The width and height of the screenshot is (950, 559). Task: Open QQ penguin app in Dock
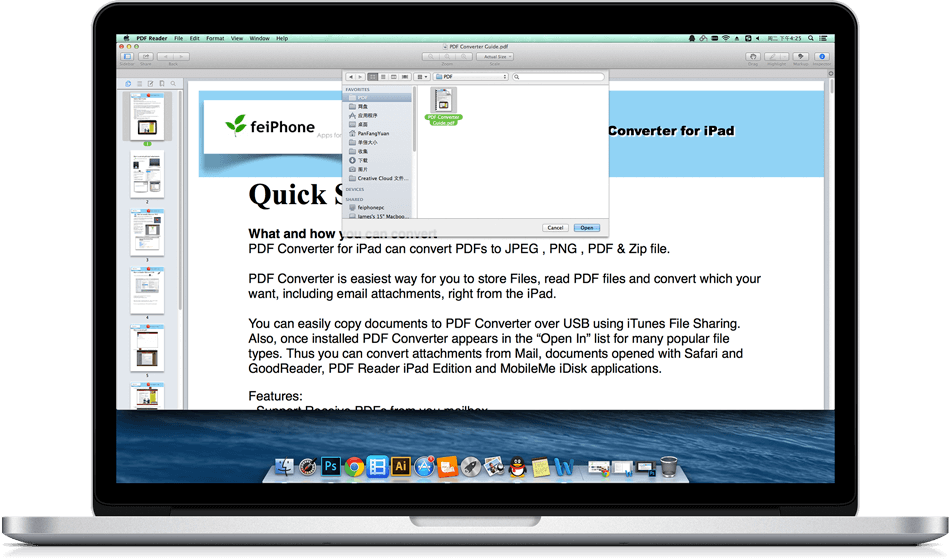coord(517,467)
